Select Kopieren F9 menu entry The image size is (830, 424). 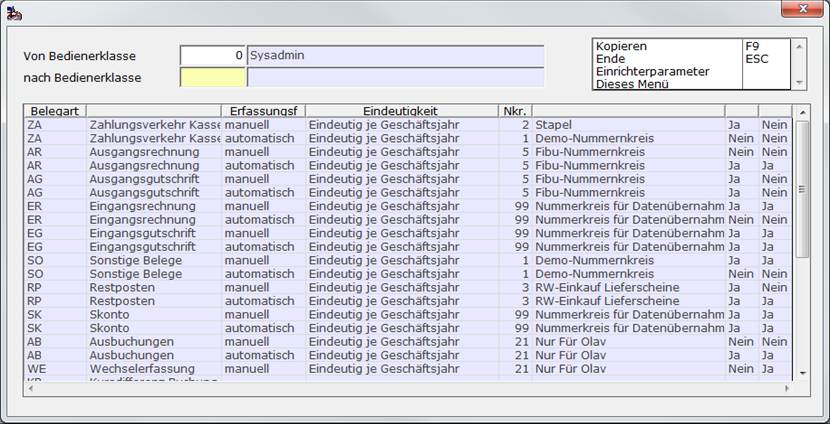pos(691,47)
